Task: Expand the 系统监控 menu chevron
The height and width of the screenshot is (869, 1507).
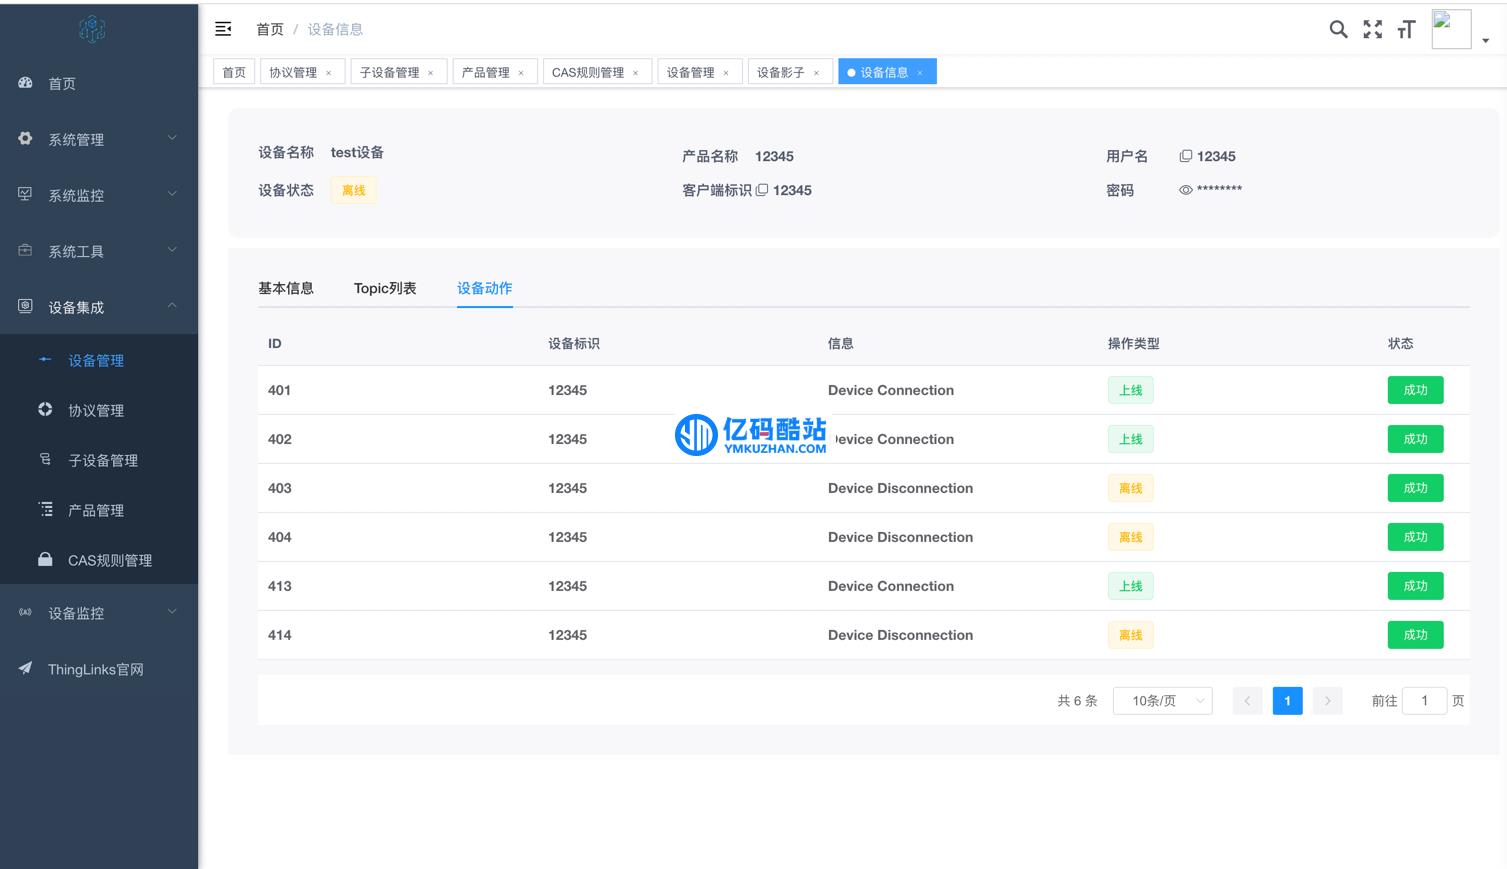Action: pyautogui.click(x=172, y=194)
